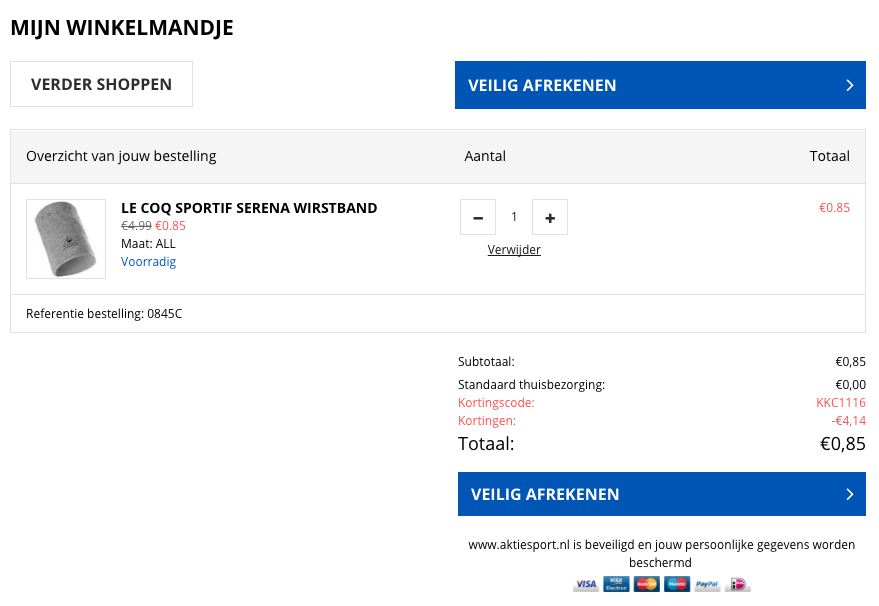Screen dimensions: 879x606
Task: Click the discount code KKC1116
Action: click(840, 403)
